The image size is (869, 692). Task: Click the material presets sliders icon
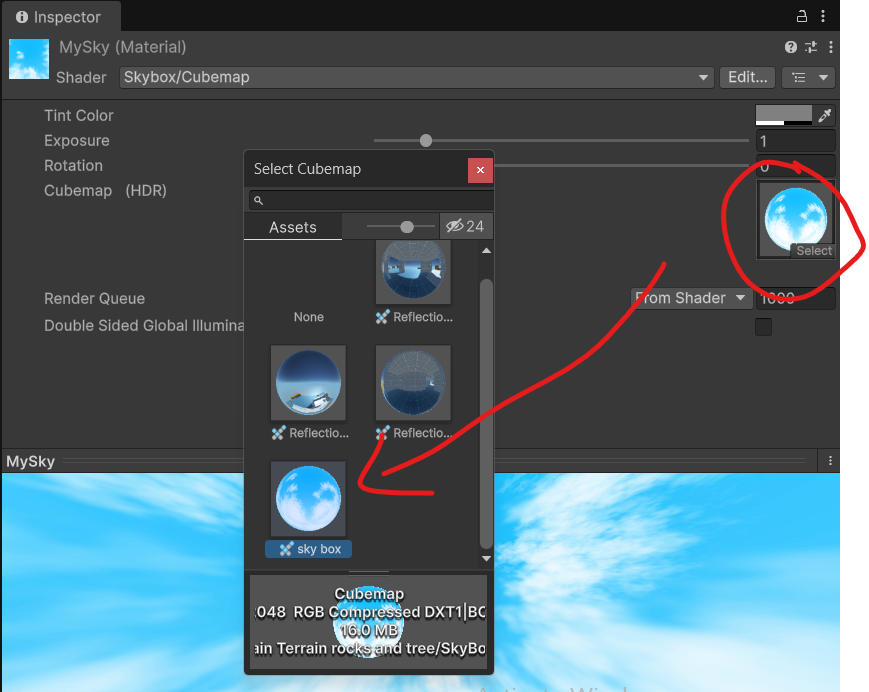point(811,47)
